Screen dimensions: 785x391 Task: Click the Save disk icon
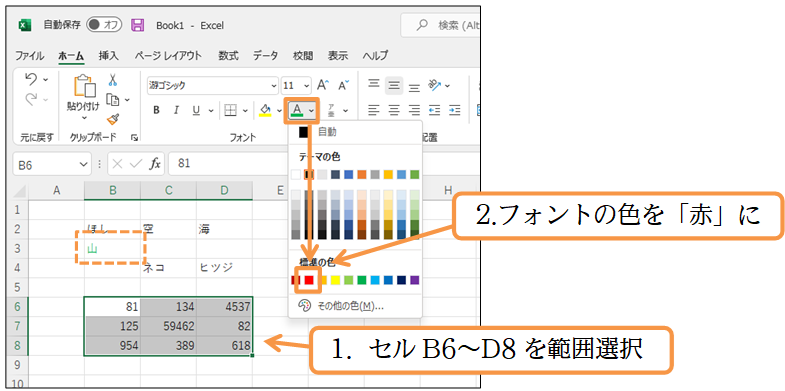[137, 25]
